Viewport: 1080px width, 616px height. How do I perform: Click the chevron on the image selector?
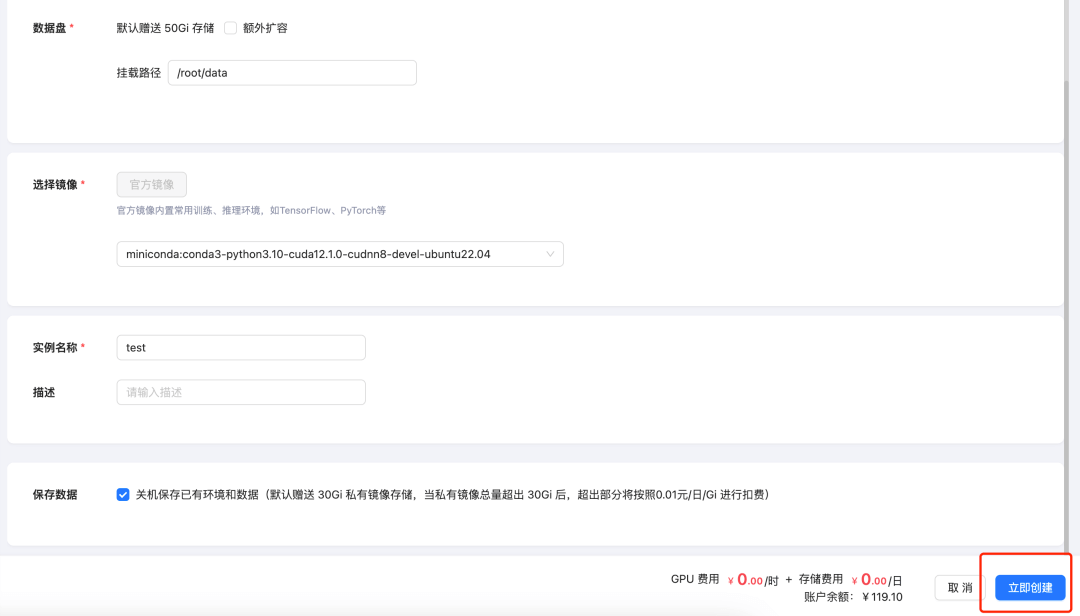(549, 254)
